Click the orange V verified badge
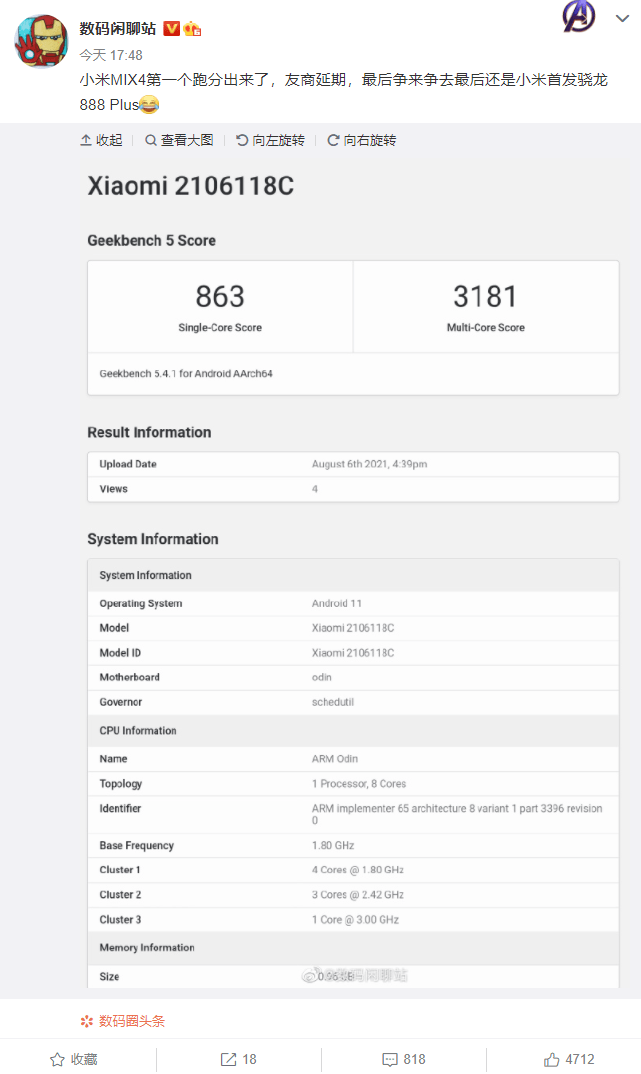641x1074 pixels. [x=172, y=29]
